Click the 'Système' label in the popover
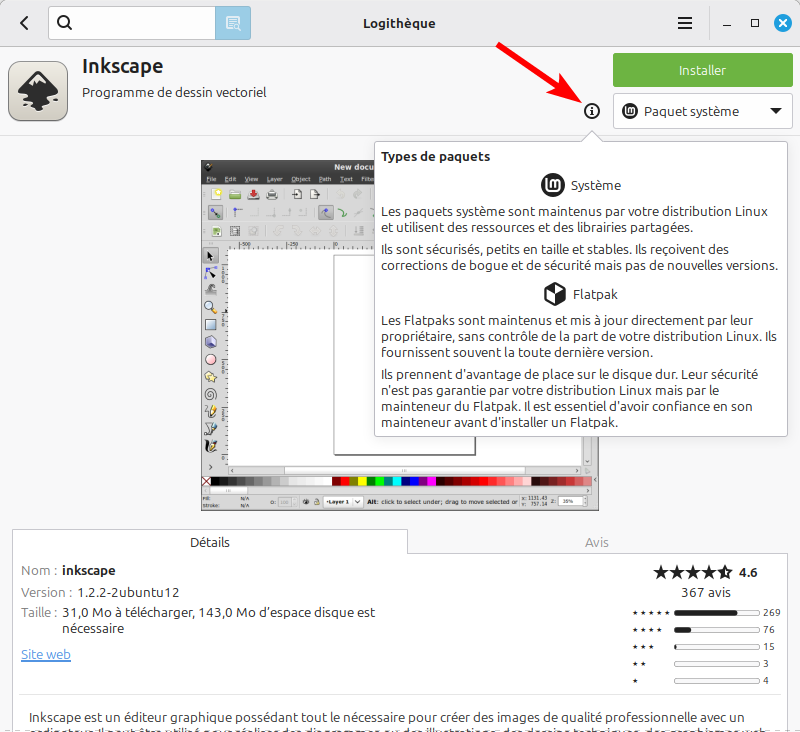This screenshot has width=800, height=732. pyautogui.click(x=595, y=185)
